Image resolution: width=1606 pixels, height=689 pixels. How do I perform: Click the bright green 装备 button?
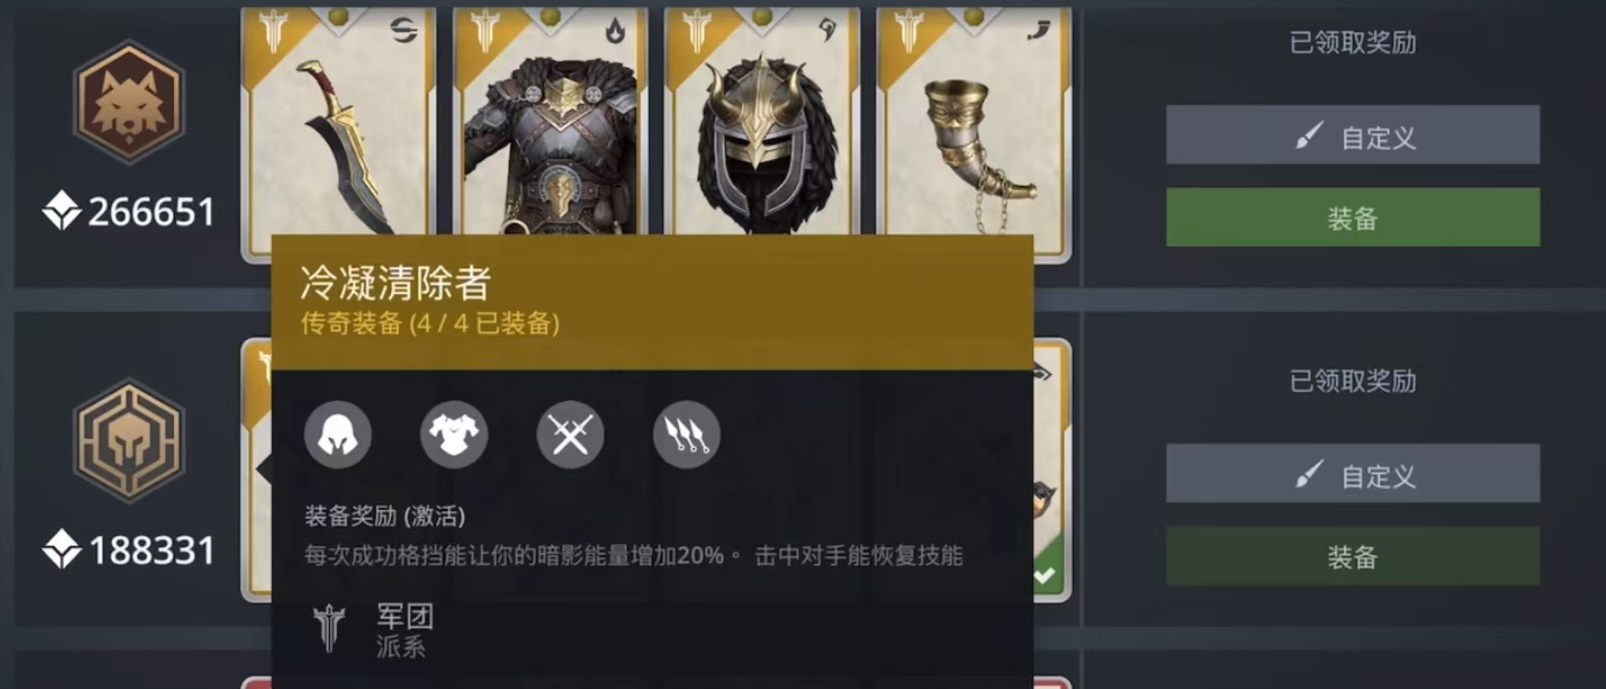pyautogui.click(x=1352, y=218)
